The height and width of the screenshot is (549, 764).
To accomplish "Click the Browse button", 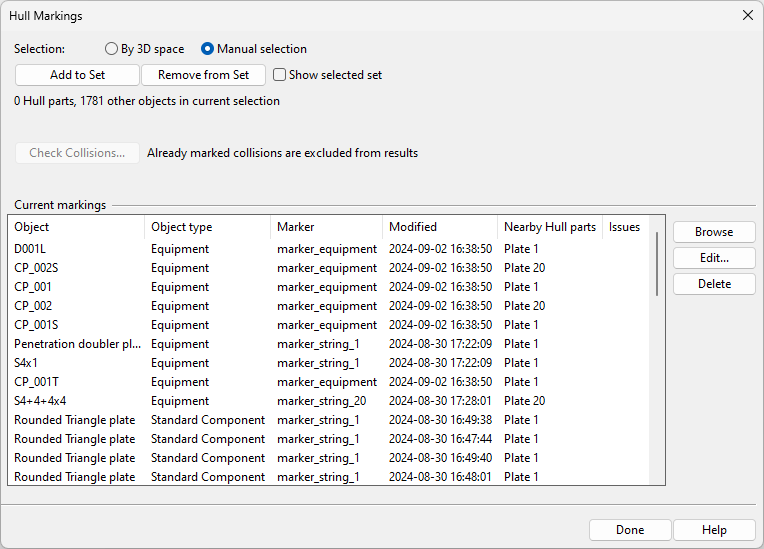I will [714, 232].
